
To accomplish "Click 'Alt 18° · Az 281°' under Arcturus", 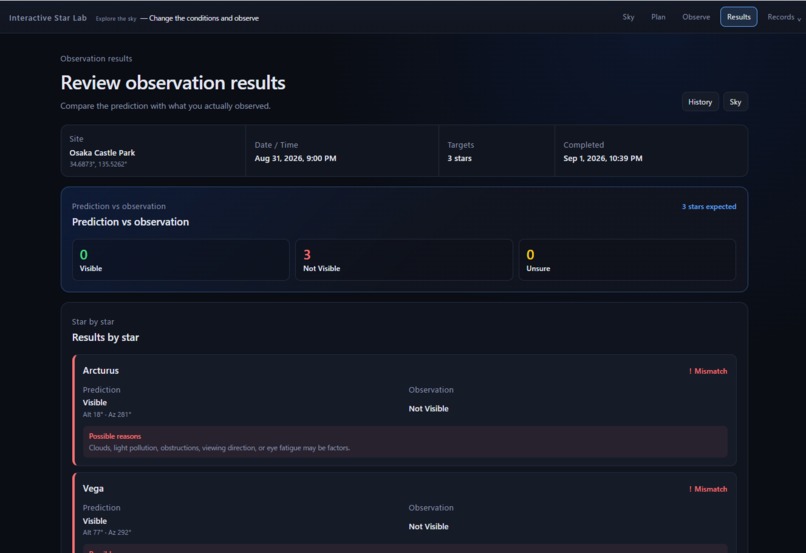I will [x=107, y=414].
